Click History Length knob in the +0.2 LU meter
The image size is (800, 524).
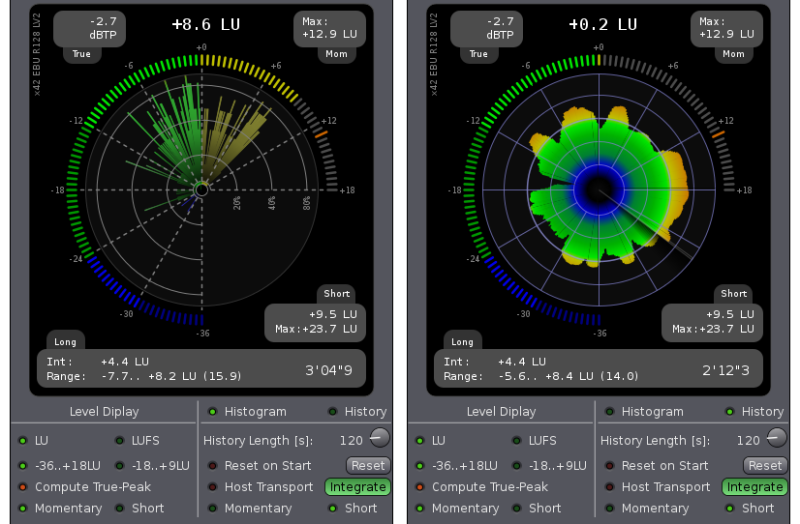776,437
